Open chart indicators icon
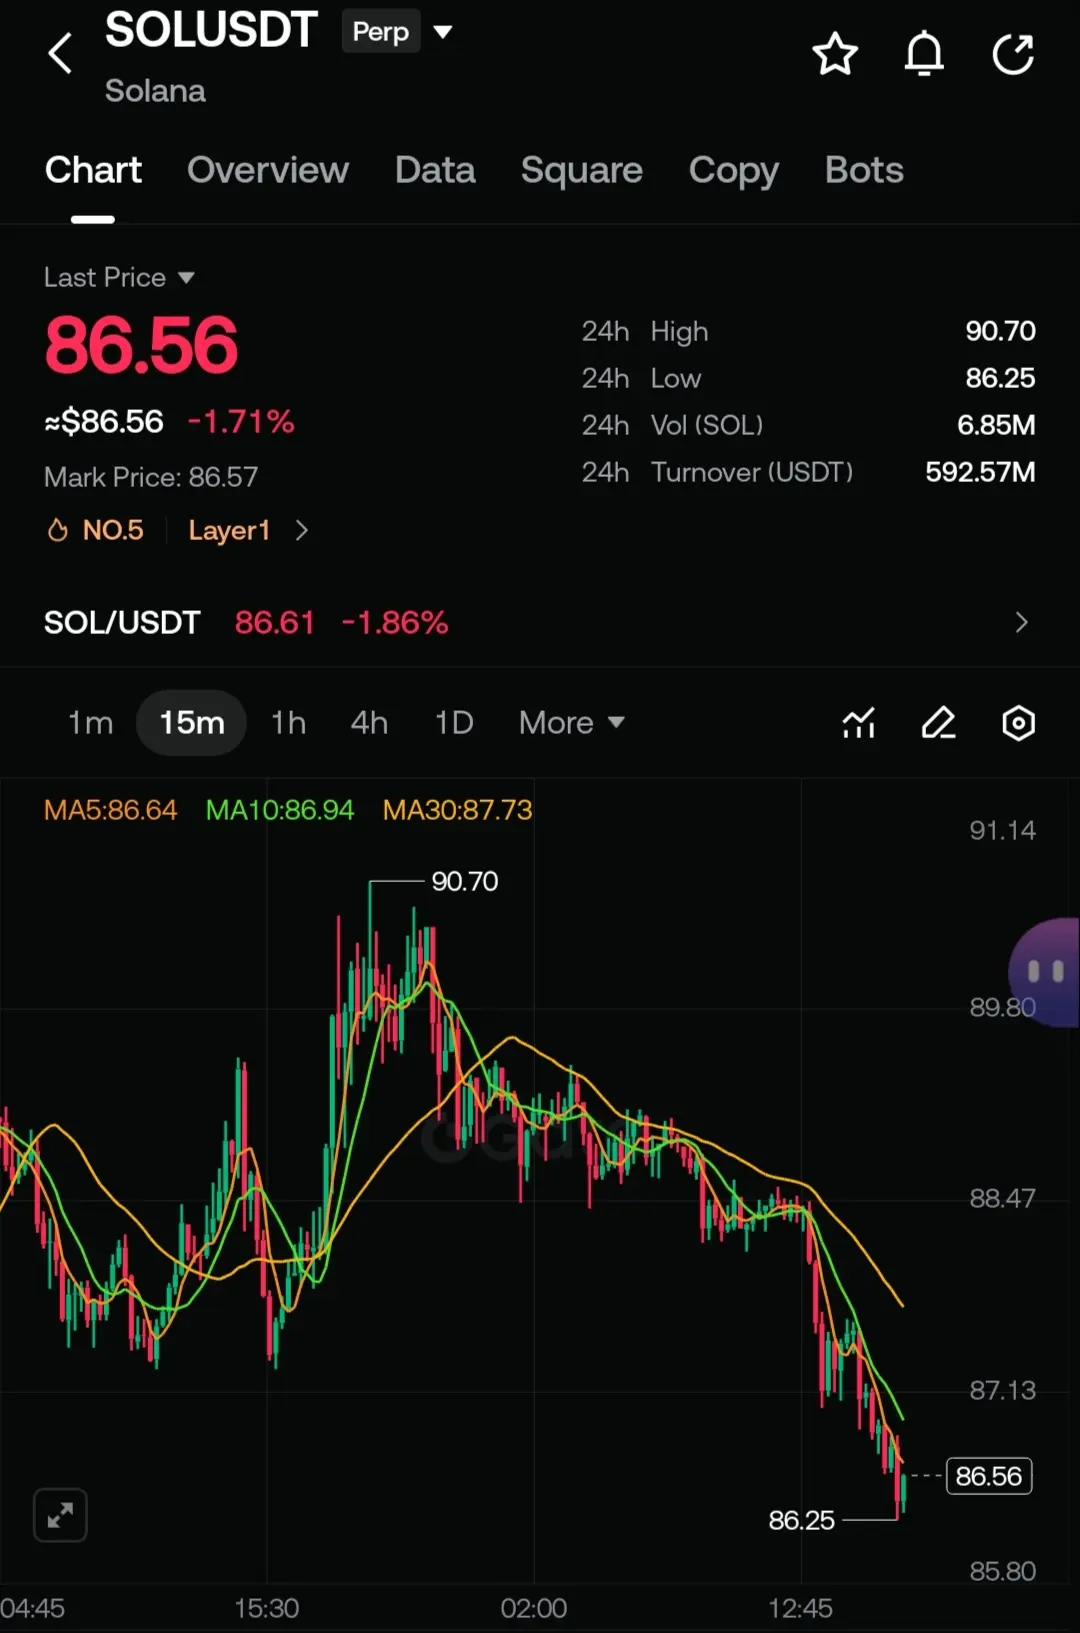This screenshot has height=1633, width=1080. pos(858,723)
